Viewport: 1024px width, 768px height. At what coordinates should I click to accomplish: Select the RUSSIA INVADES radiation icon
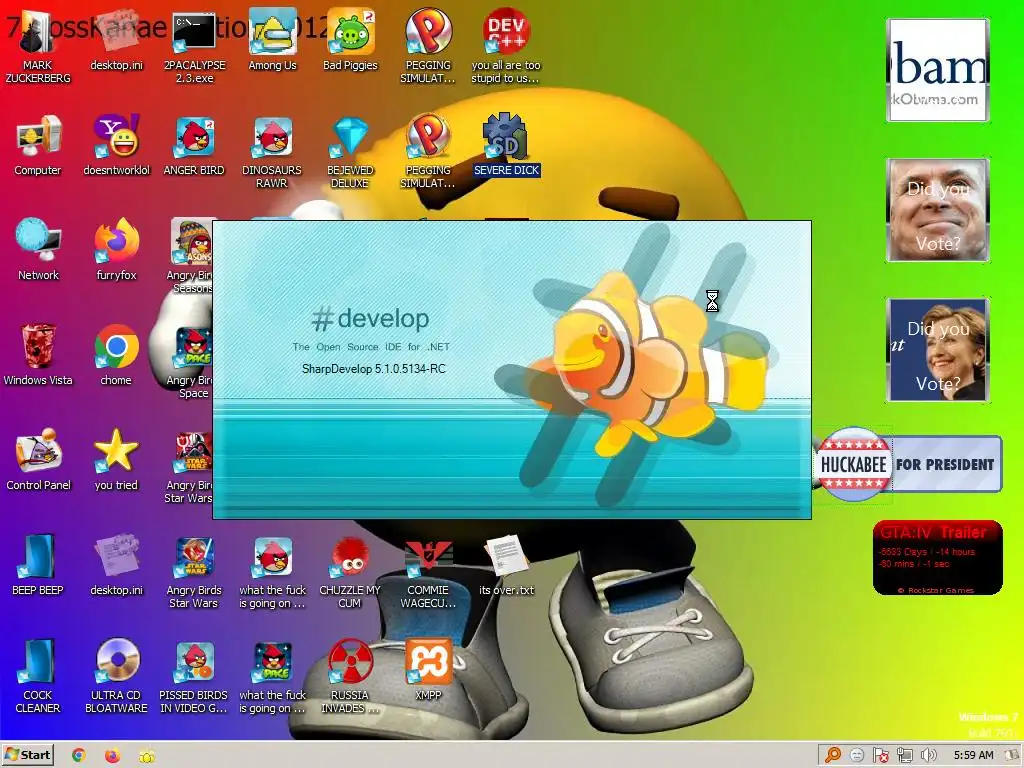tap(351, 677)
